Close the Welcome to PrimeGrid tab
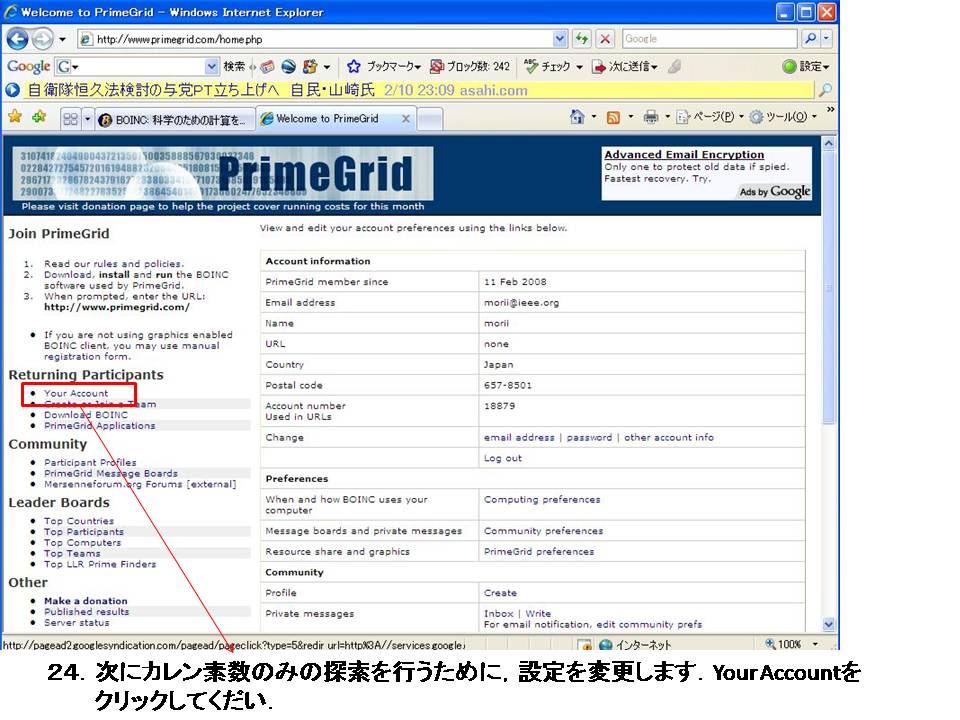The image size is (960, 720). 405,119
